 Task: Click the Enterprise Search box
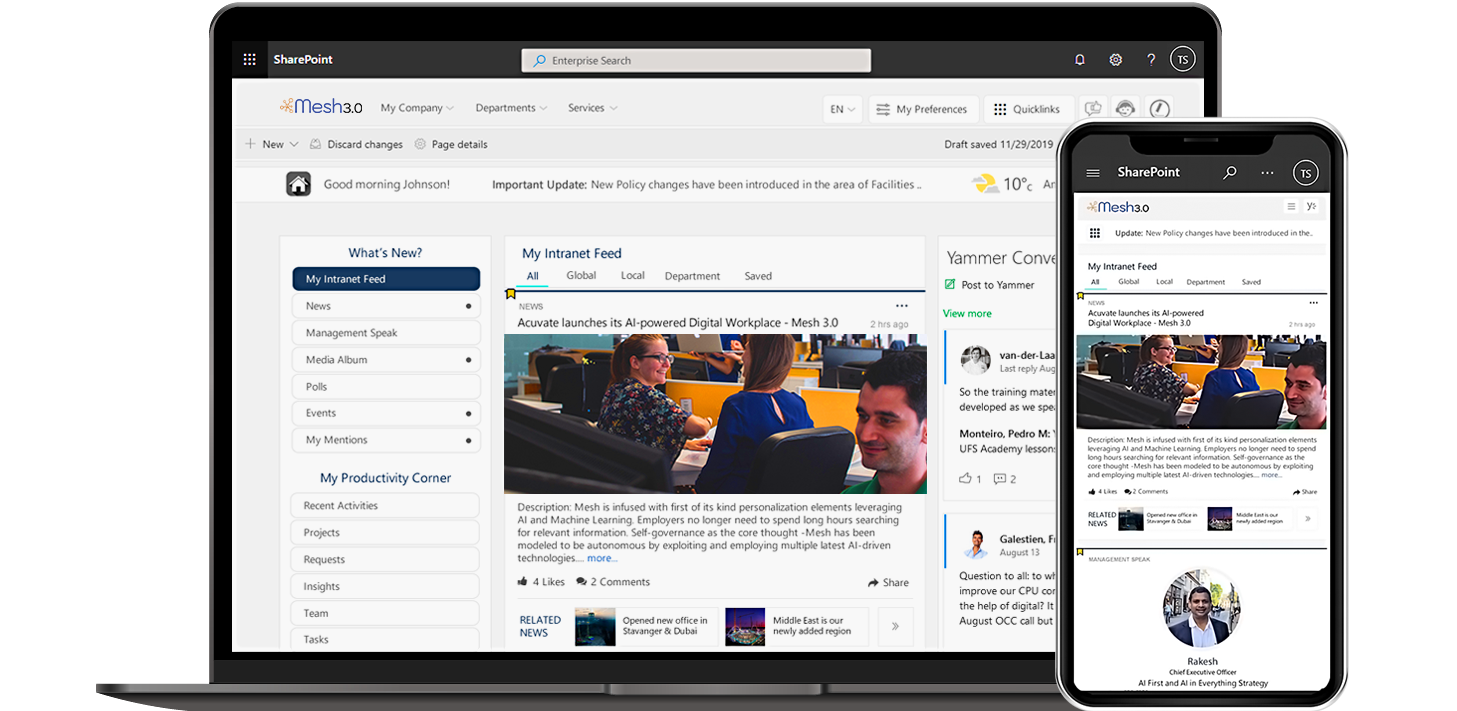696,60
